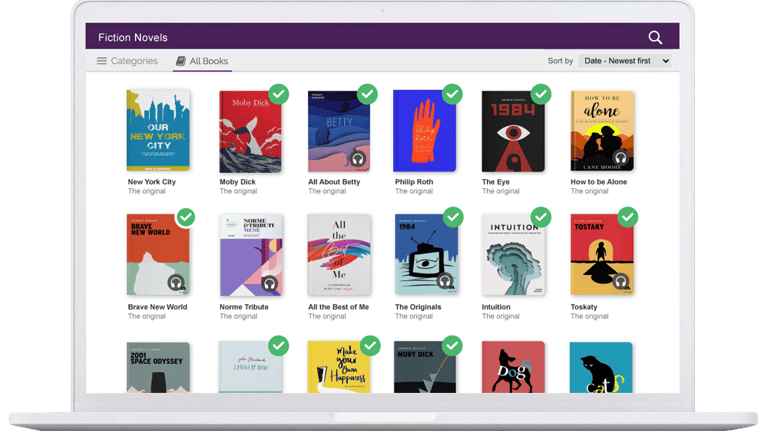Screen dimensions: 768x431
Task: Select the red Dogs book cover
Action: (x=513, y=367)
